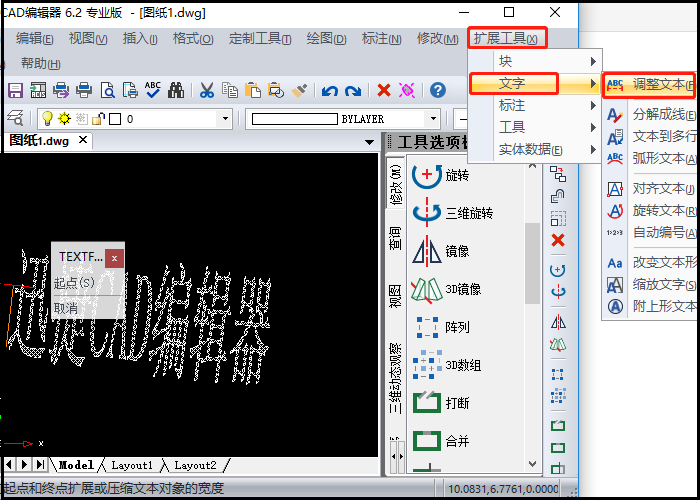Click 起点(S) option in popup
This screenshot has width=700, height=500.
tap(74, 283)
